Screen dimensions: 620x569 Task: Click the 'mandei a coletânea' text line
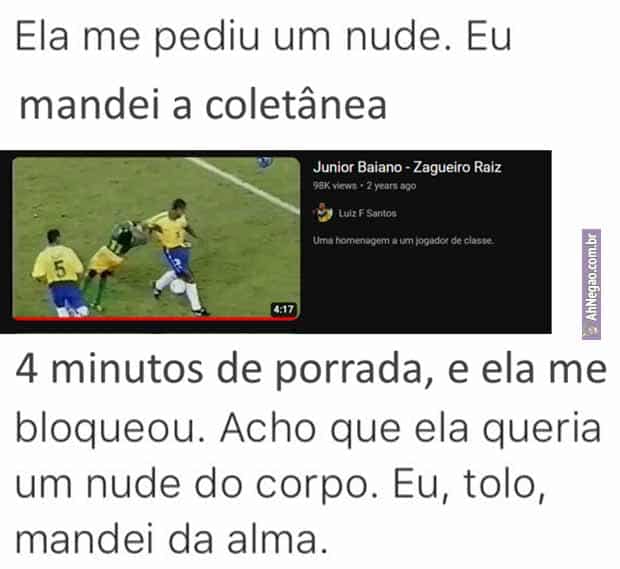point(202,105)
